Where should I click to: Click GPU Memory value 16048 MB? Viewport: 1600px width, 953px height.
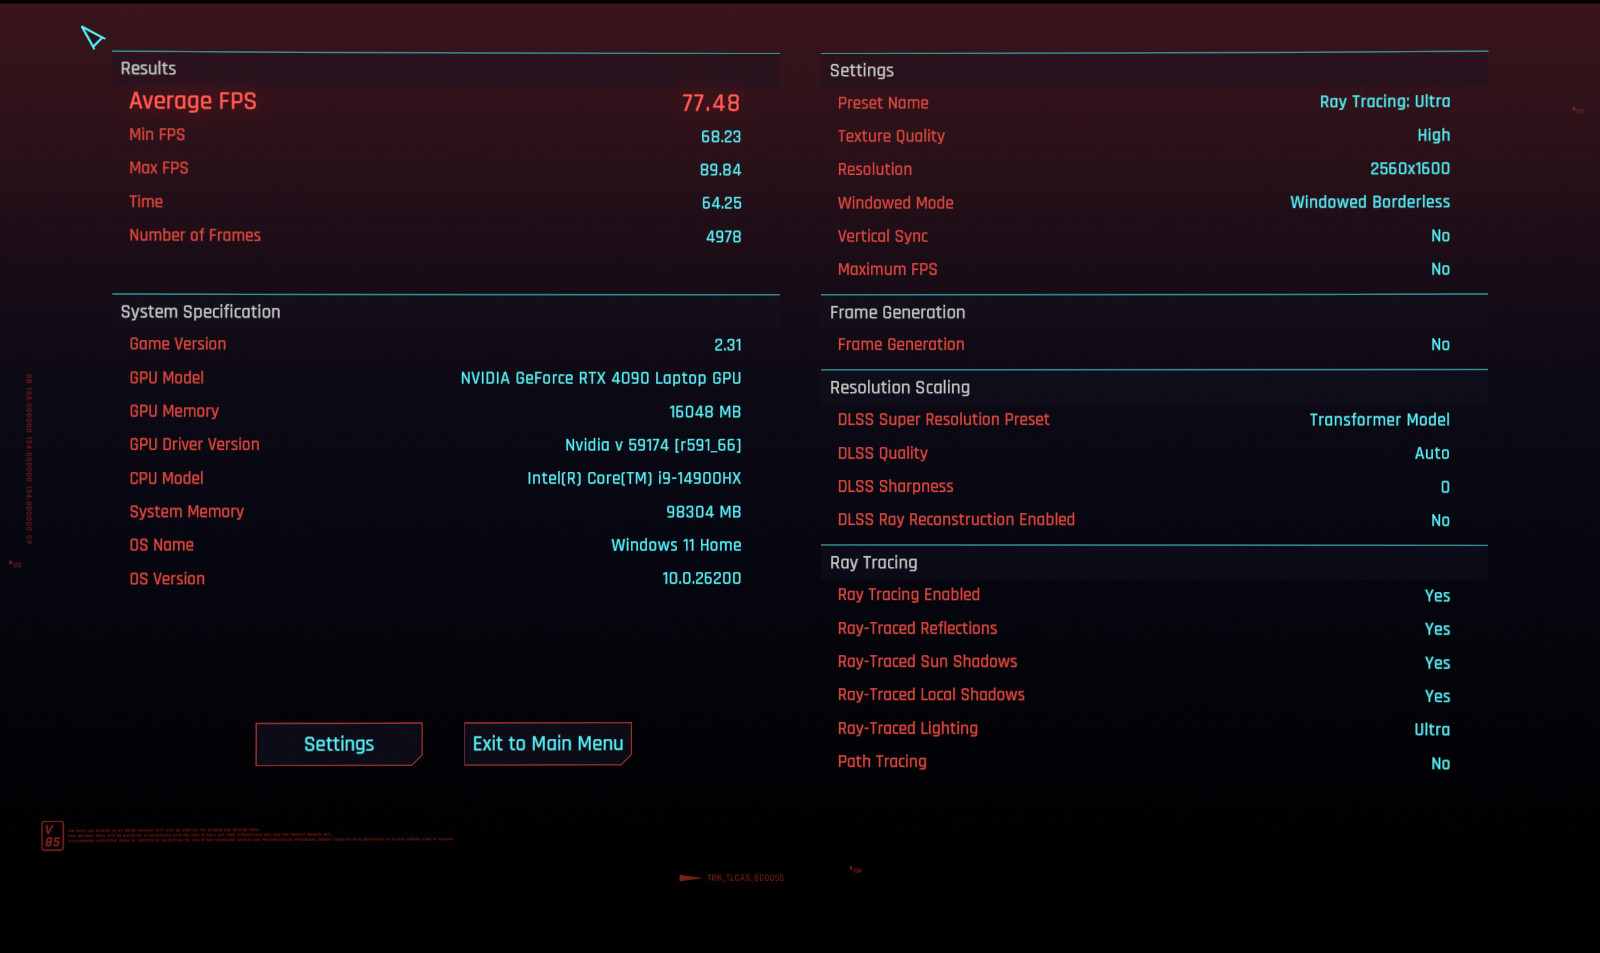pos(705,412)
